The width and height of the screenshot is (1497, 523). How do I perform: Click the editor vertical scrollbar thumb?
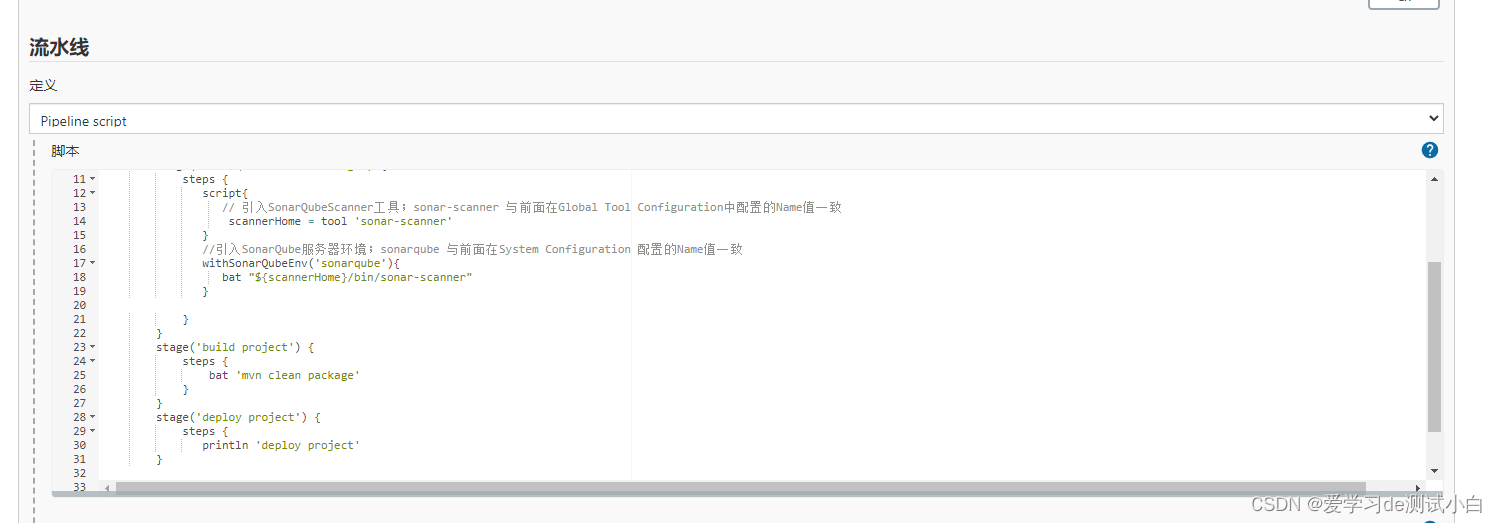(x=1434, y=347)
